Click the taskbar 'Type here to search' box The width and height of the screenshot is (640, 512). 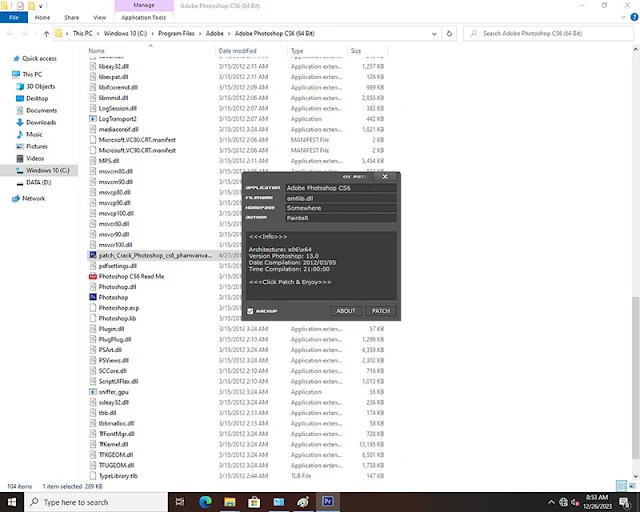pyautogui.click(x=96, y=502)
